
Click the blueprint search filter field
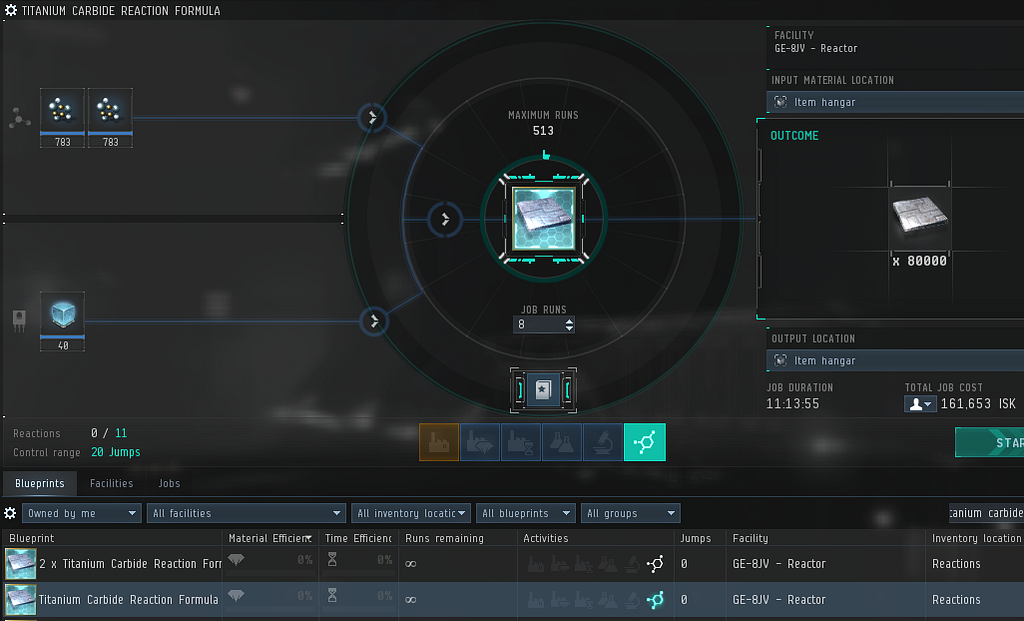pyautogui.click(x=986, y=513)
